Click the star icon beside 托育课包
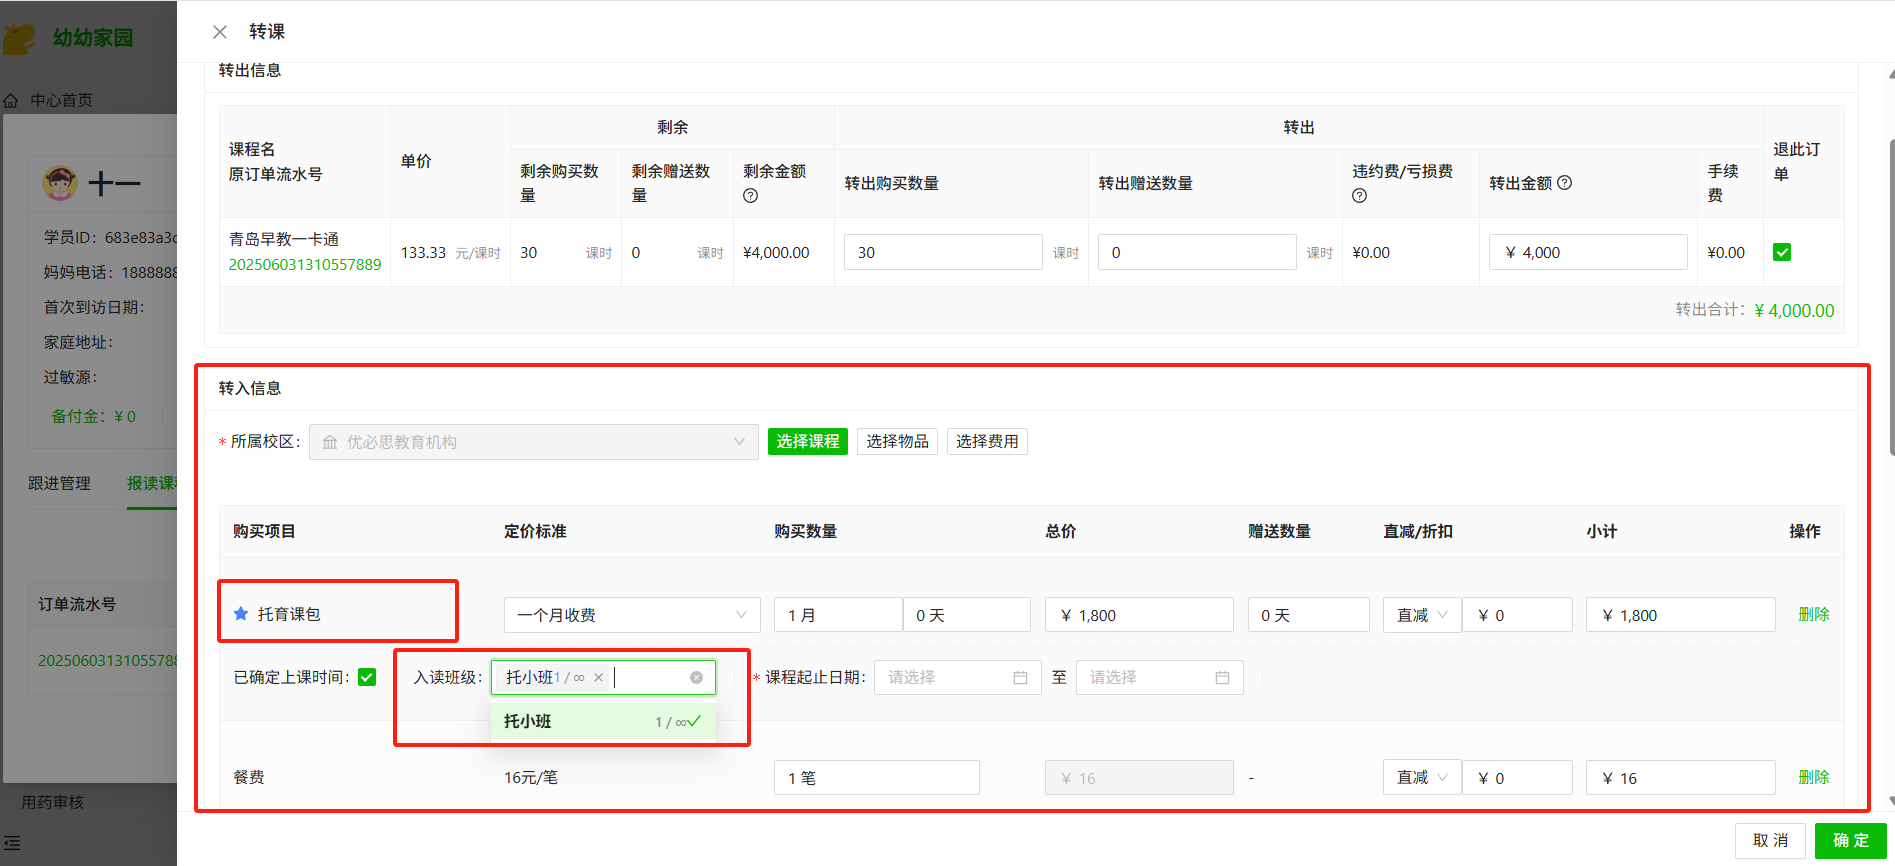This screenshot has width=1895, height=866. (x=241, y=614)
